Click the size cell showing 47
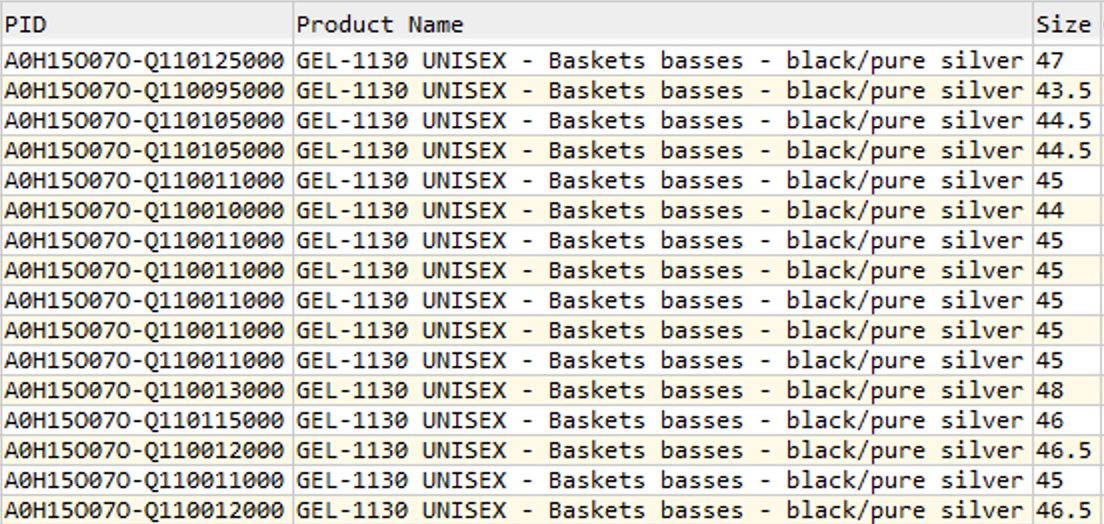Image resolution: width=1104 pixels, height=524 pixels. point(1067,61)
